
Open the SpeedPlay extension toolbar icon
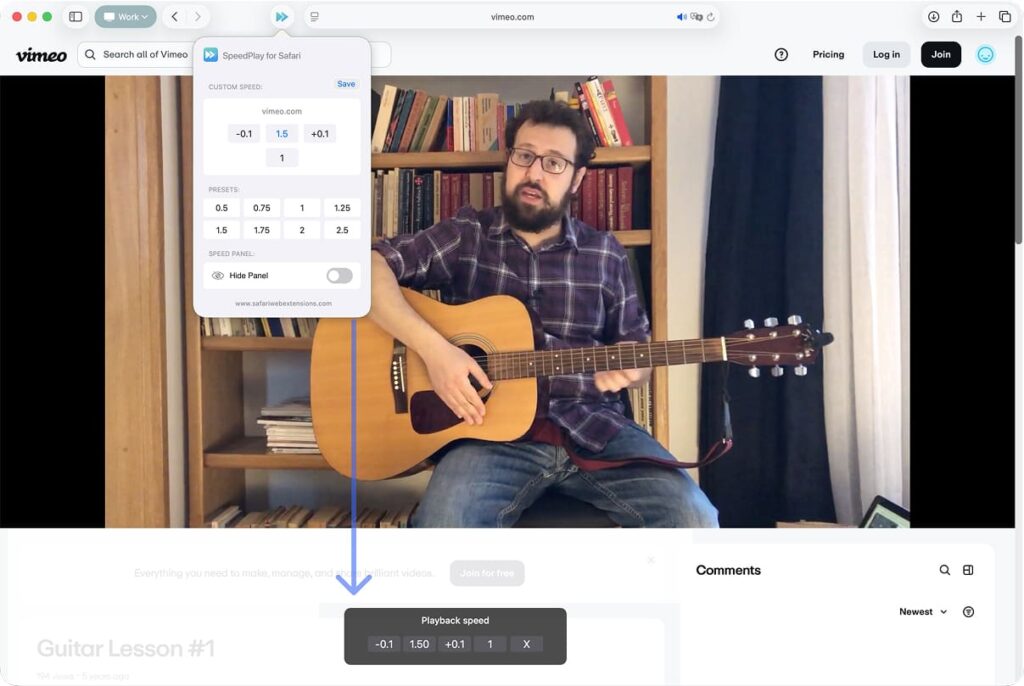(281, 17)
